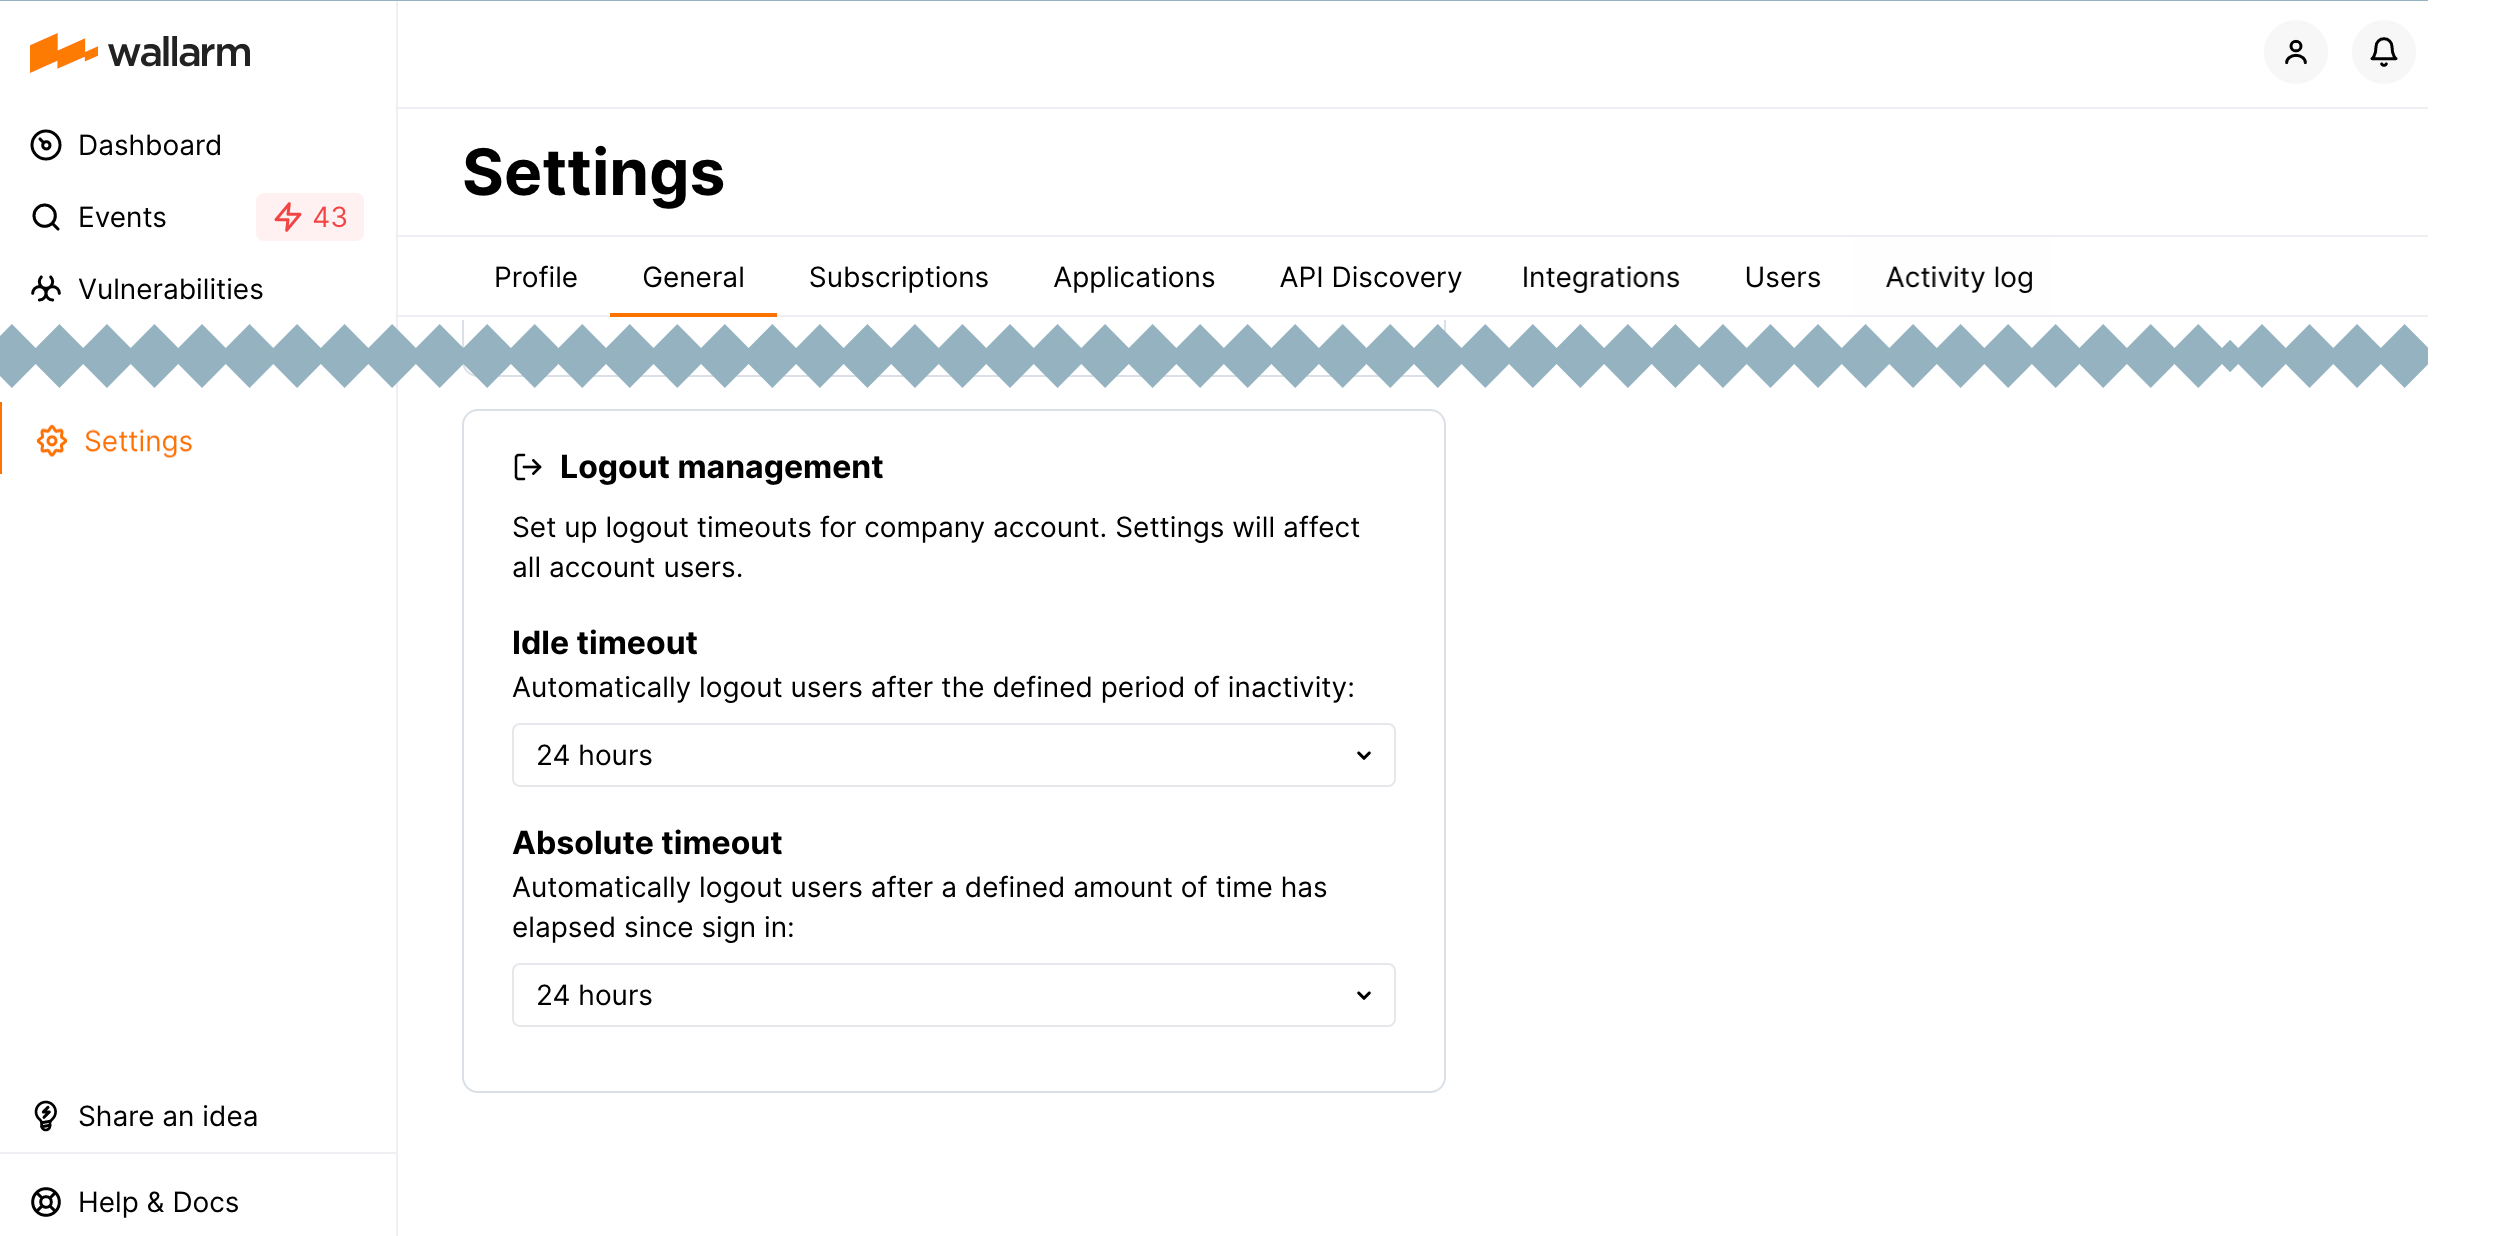The width and height of the screenshot is (2516, 1236).
Task: Open Help & Docs
Action: click(x=158, y=1202)
